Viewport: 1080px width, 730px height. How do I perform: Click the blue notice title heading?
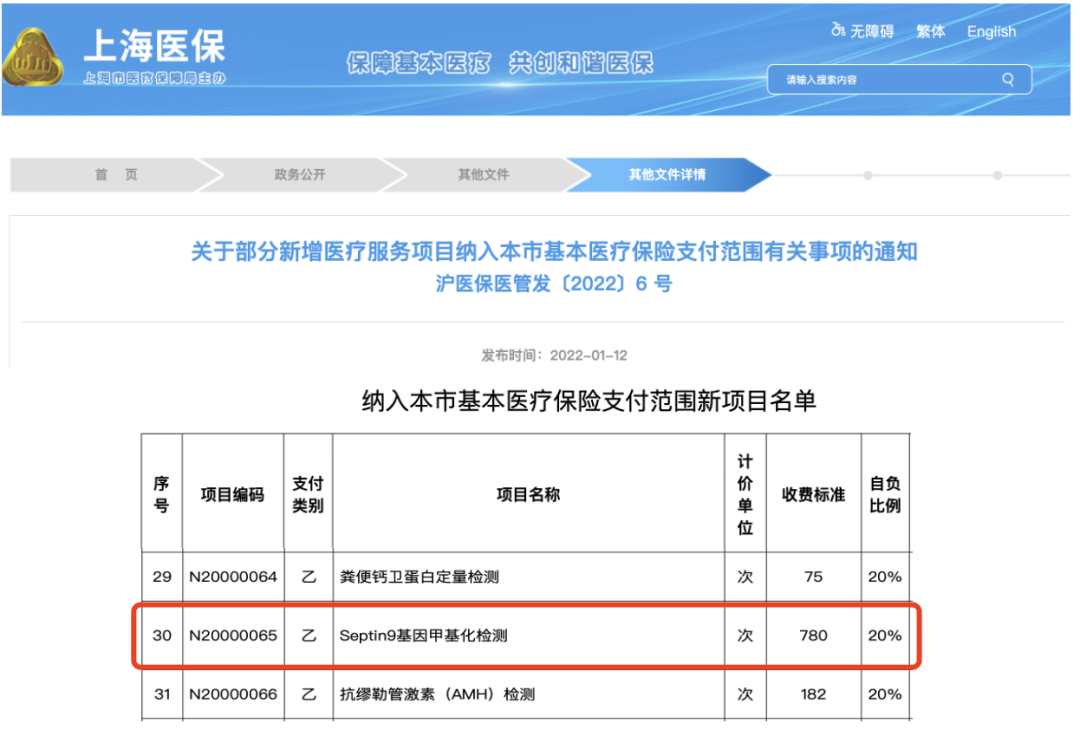554,251
